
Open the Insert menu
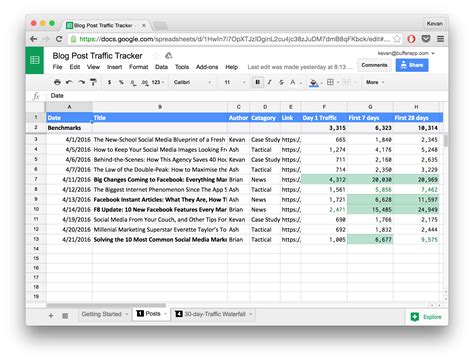click(x=114, y=67)
